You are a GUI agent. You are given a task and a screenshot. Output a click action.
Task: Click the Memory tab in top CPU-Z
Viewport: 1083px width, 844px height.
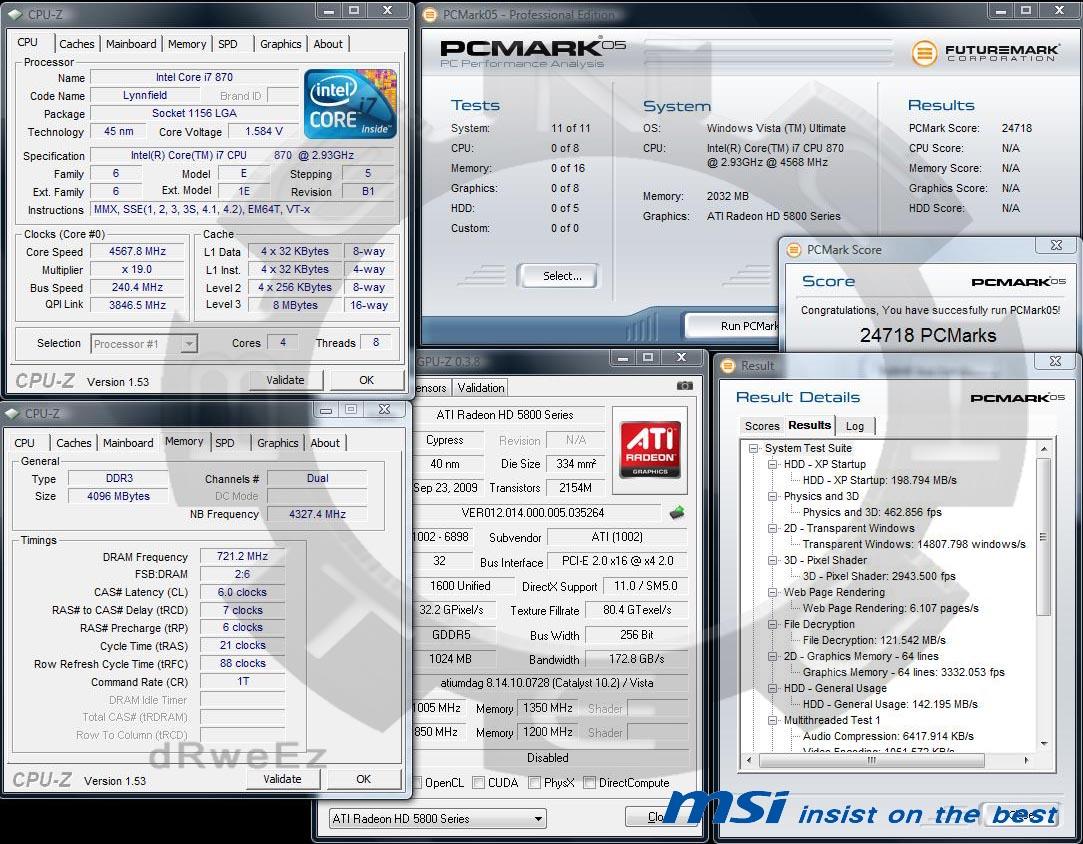click(187, 44)
